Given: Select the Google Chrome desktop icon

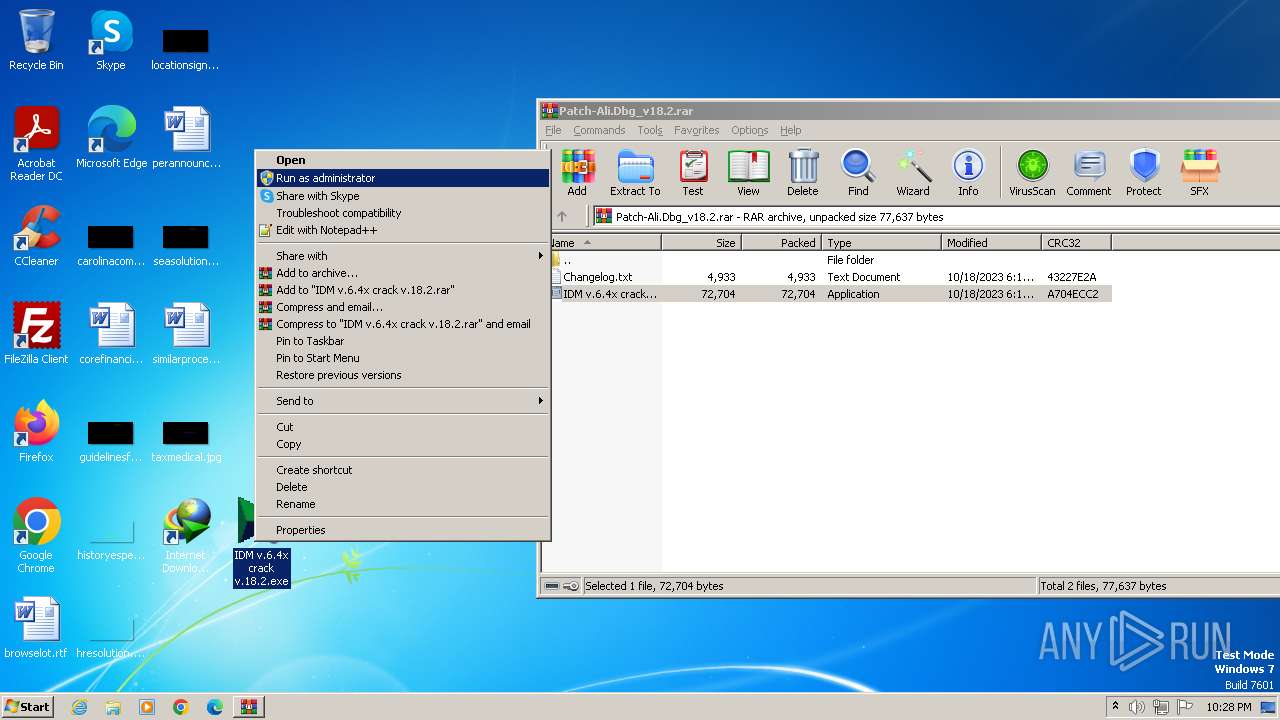Looking at the screenshot, I should coord(36,536).
